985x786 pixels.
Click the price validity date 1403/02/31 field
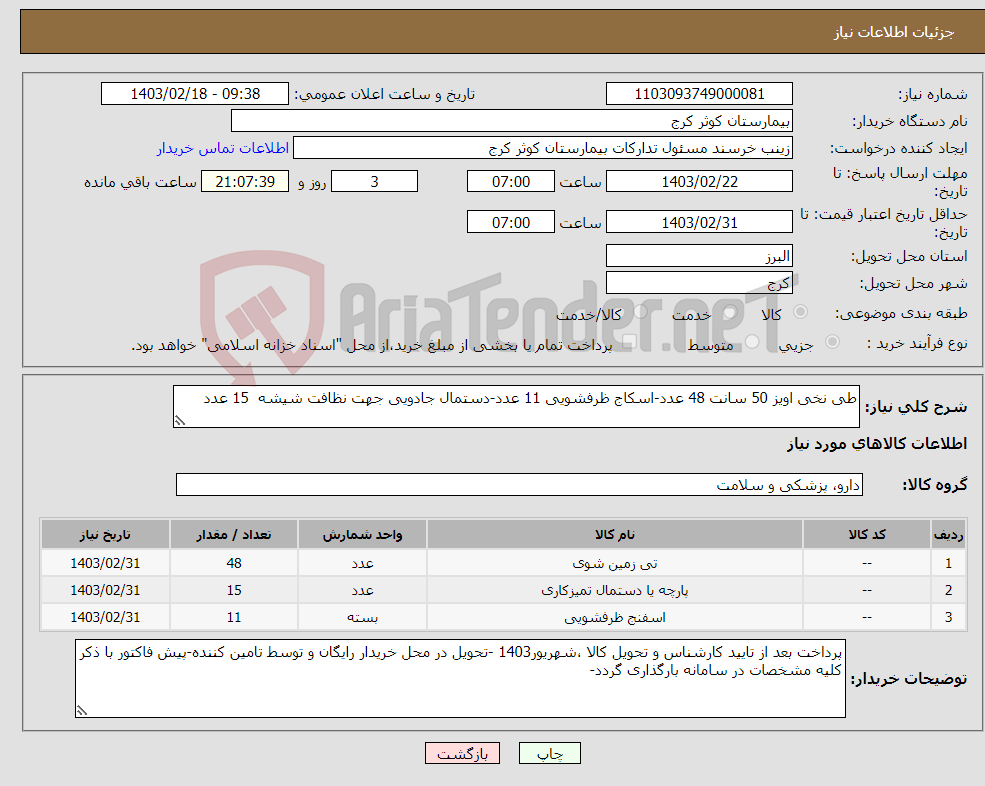point(699,222)
